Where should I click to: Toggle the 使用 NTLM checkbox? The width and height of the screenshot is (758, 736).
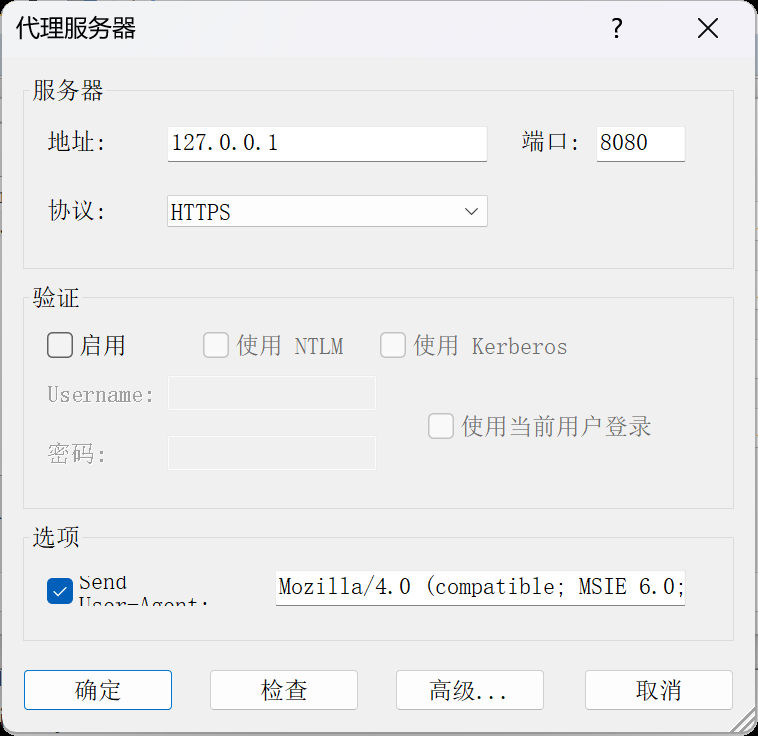[x=216, y=346]
